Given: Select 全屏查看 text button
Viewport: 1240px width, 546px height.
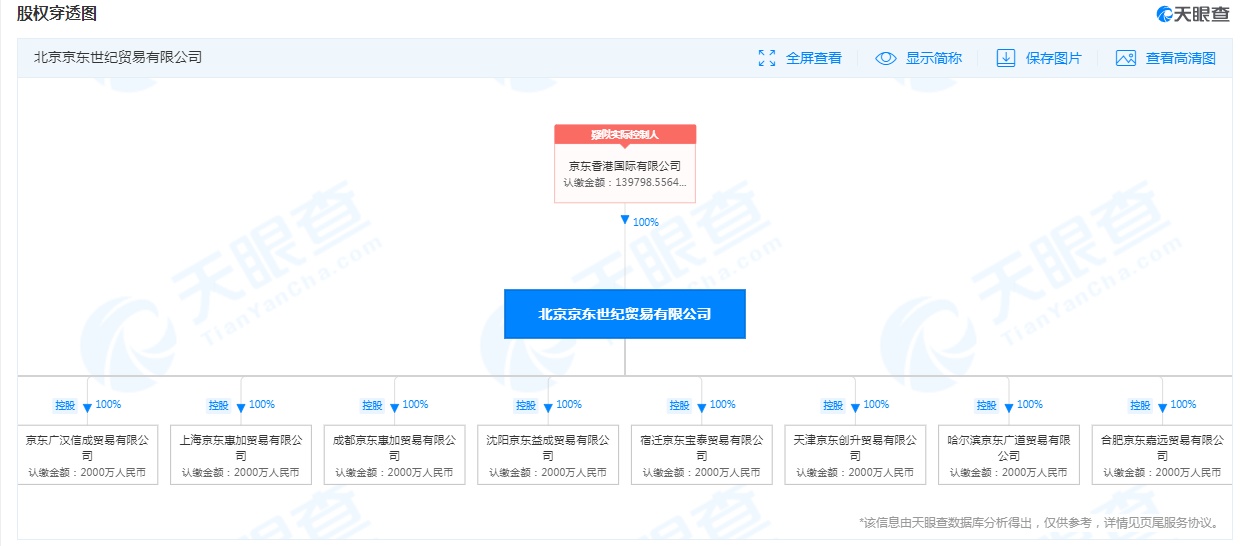Looking at the screenshot, I should 814,58.
